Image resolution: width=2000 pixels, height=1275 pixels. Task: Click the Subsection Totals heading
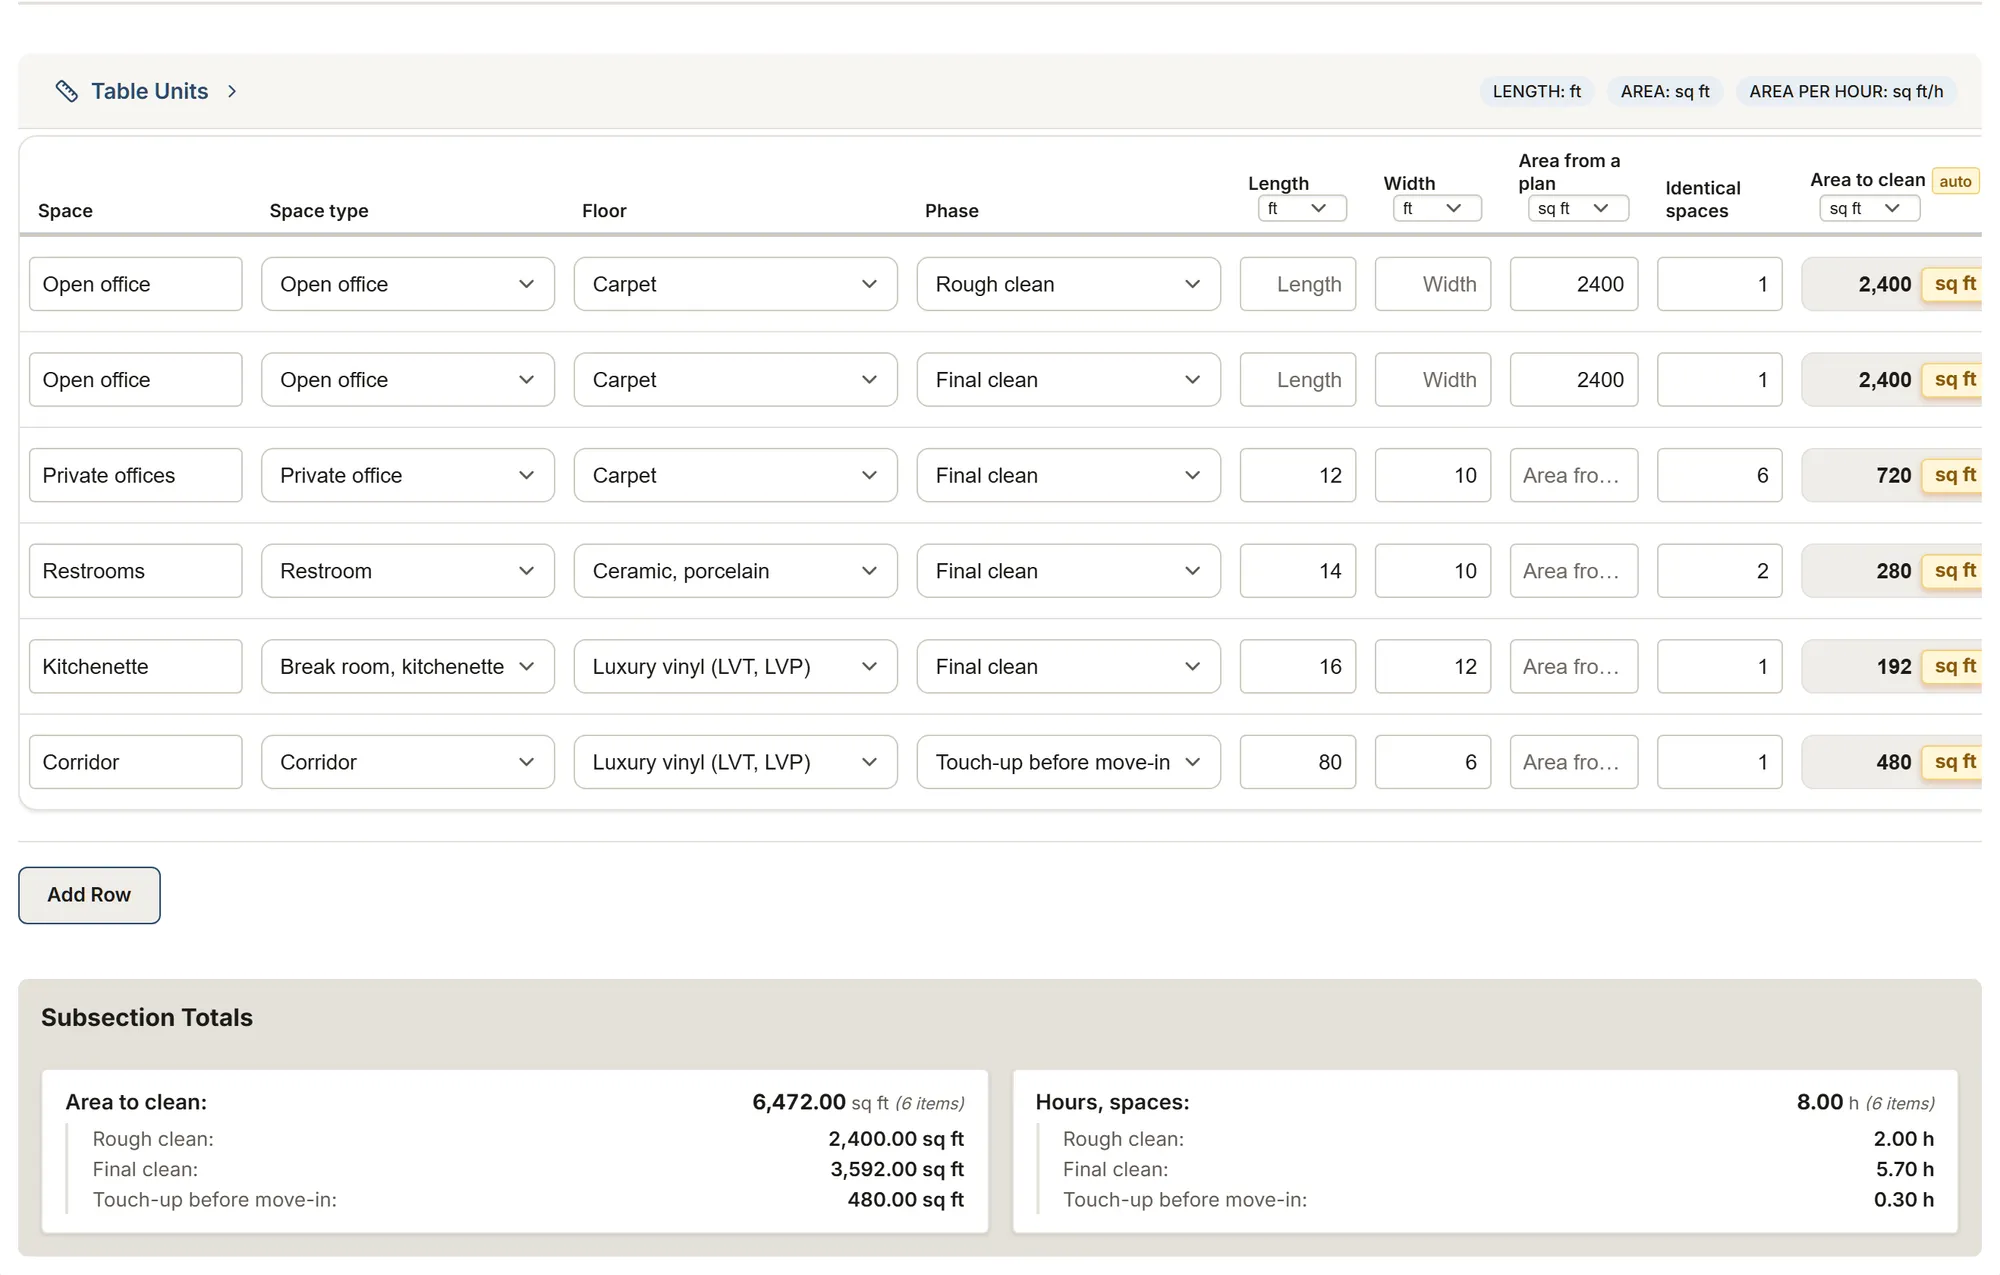point(147,1017)
